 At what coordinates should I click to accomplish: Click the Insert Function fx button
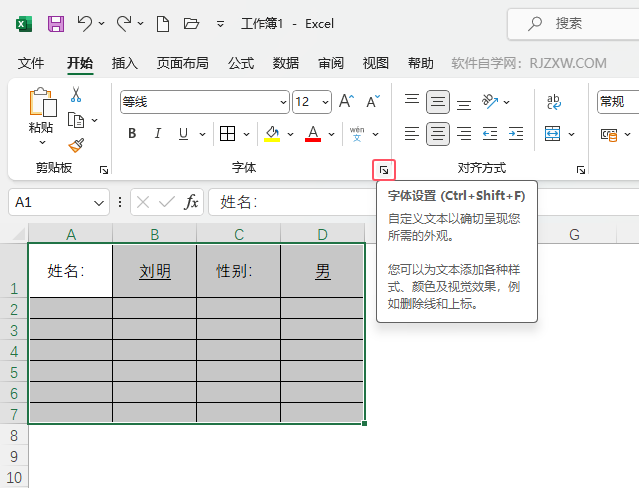pyautogui.click(x=191, y=202)
